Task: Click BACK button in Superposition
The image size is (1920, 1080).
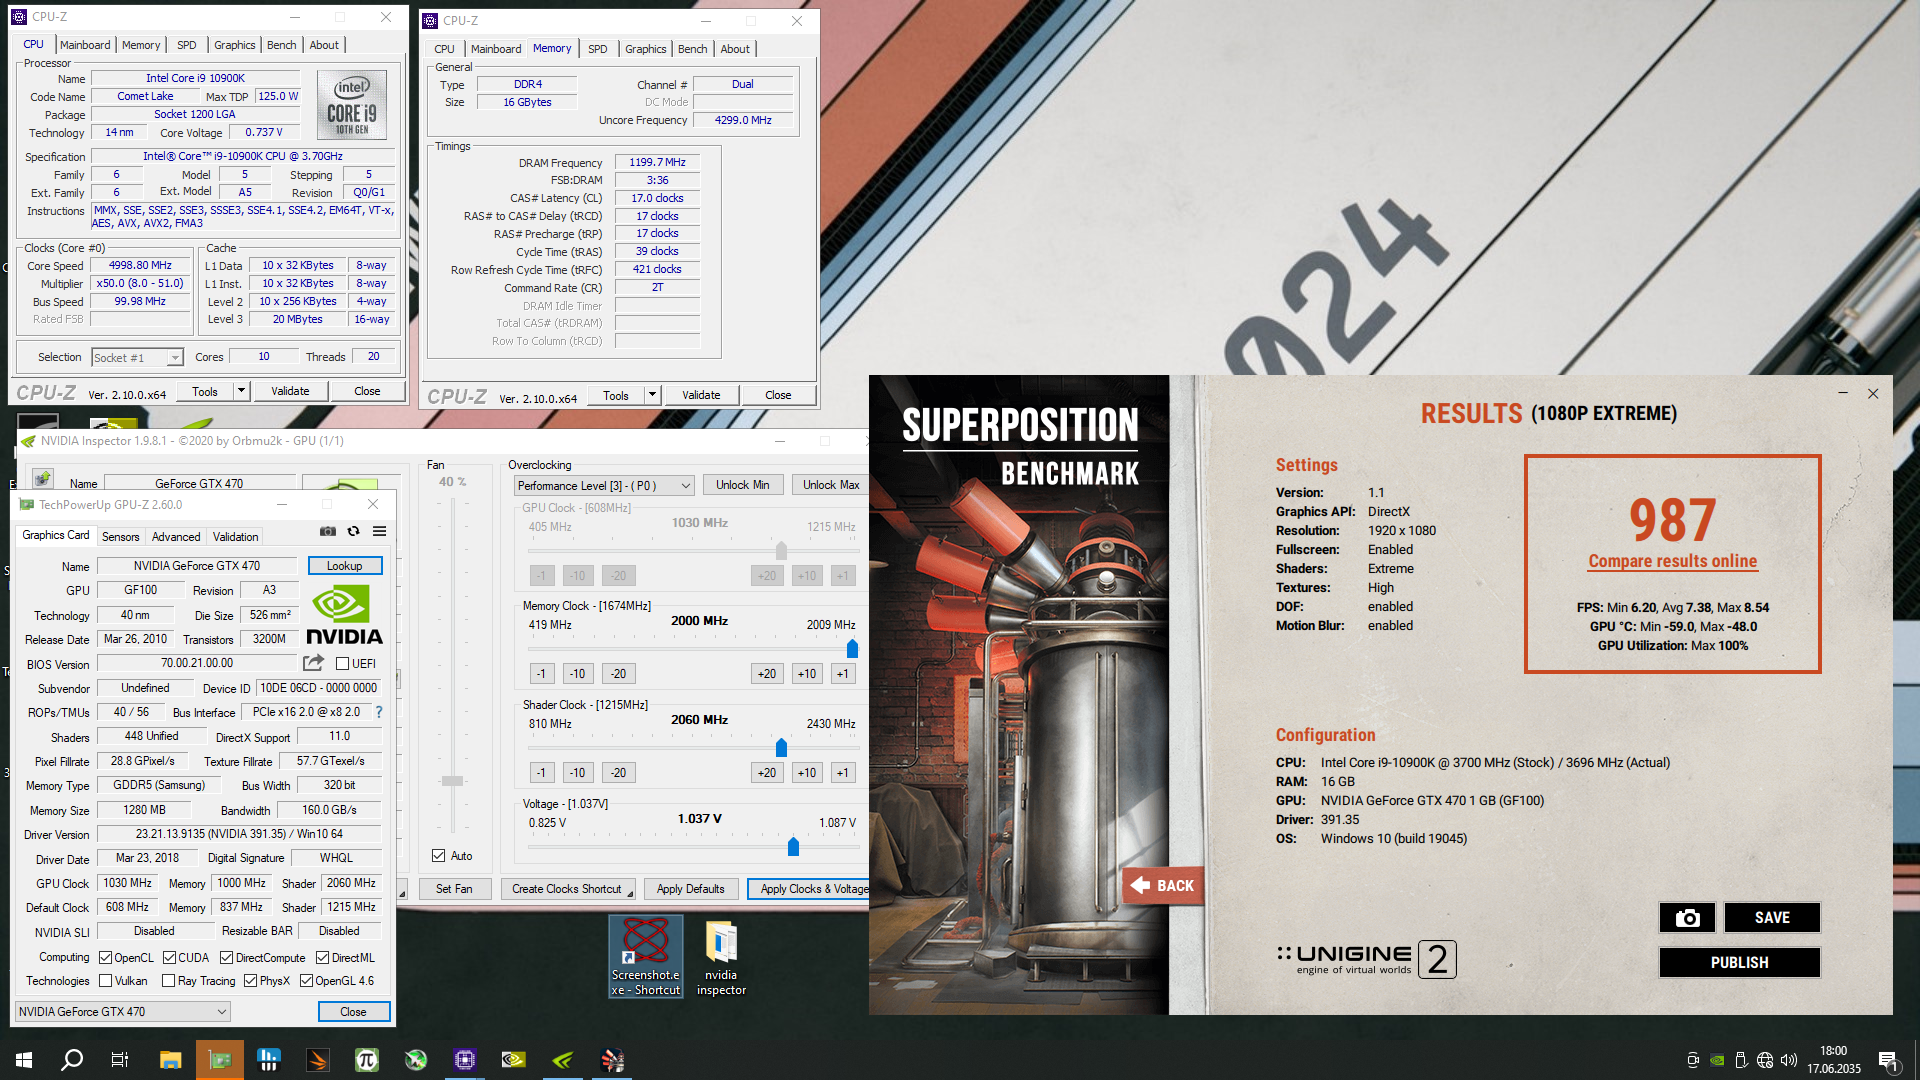Action: (1163, 885)
